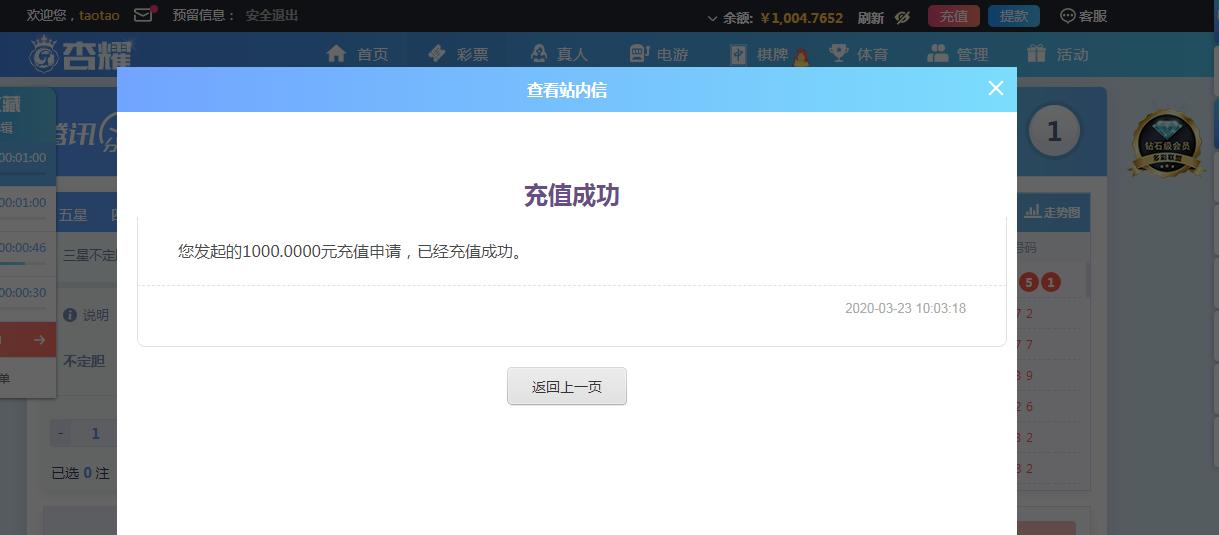The width and height of the screenshot is (1219, 535).
Task: Expand the balance dropdown chevron
Action: click(x=712, y=18)
